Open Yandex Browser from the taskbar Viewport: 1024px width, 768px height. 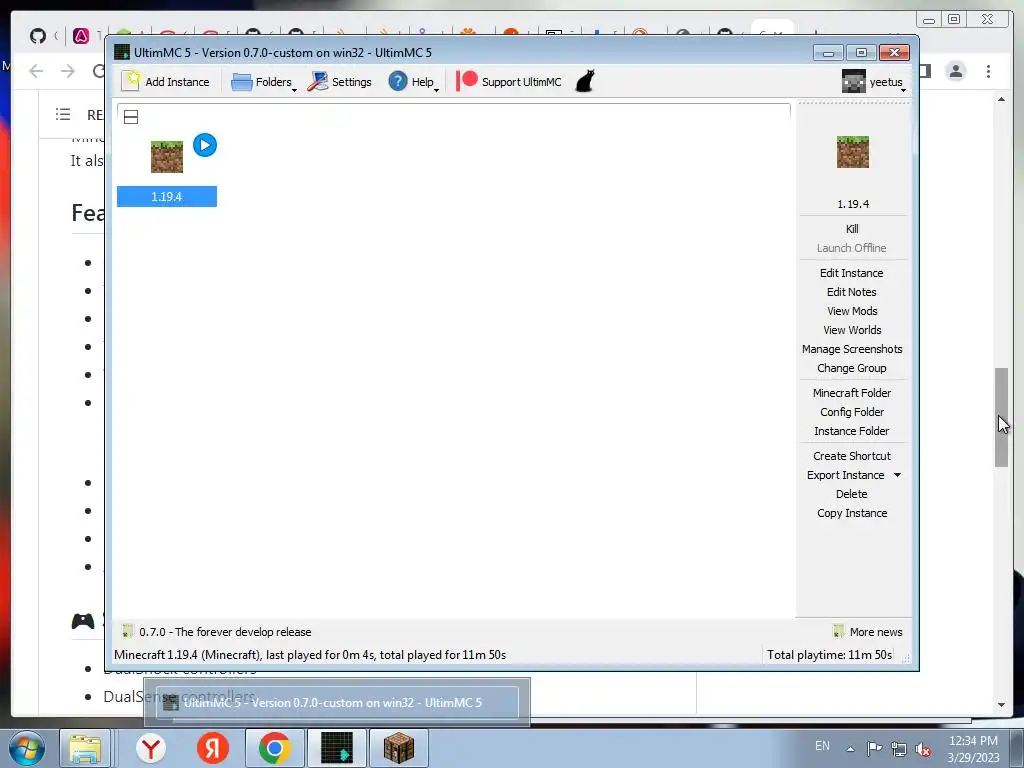click(151, 748)
